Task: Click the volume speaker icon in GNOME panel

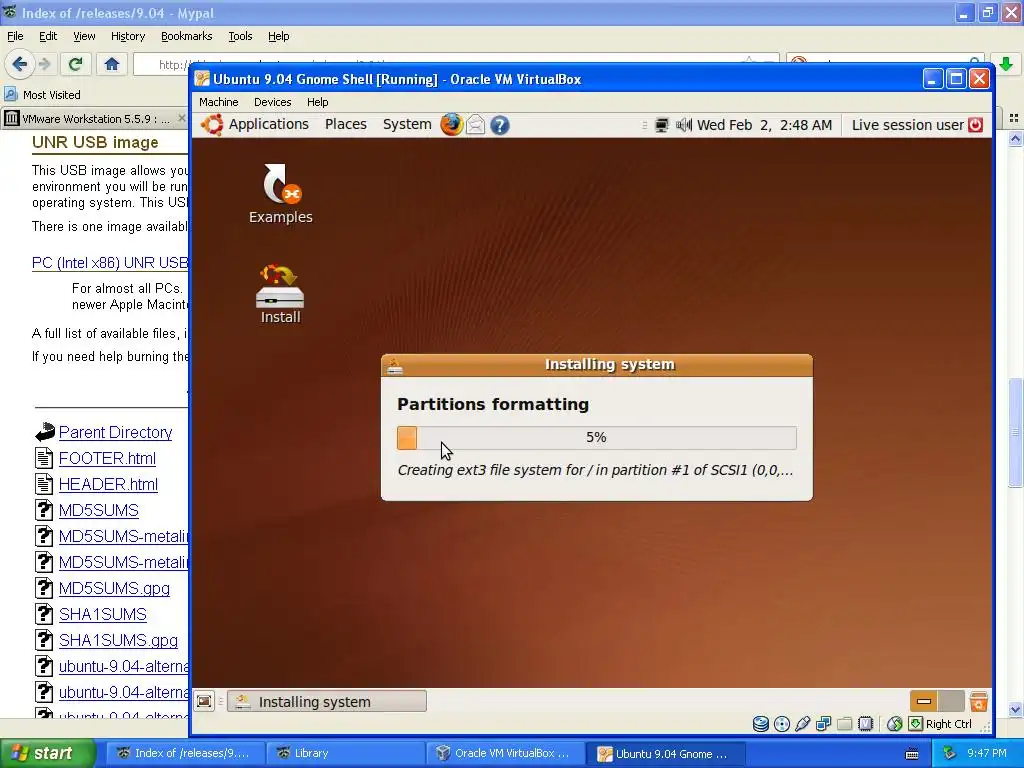Action: pos(683,125)
